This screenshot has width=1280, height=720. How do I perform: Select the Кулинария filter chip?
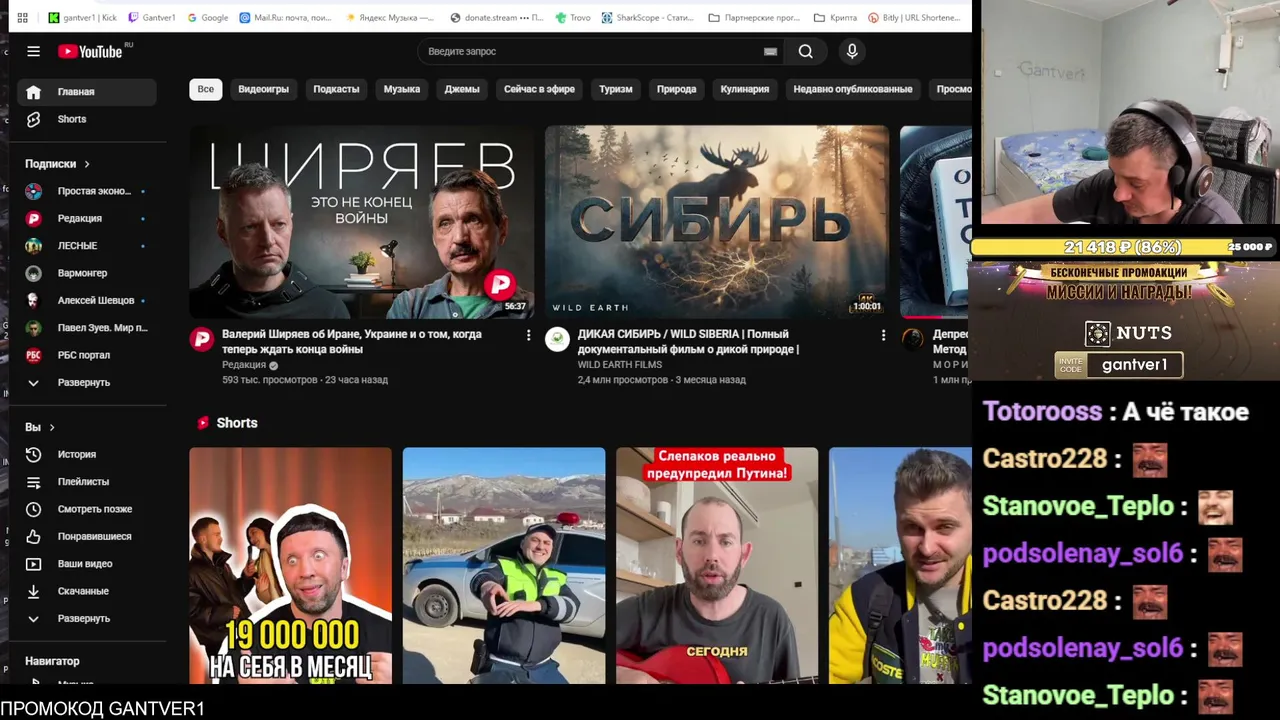point(745,89)
